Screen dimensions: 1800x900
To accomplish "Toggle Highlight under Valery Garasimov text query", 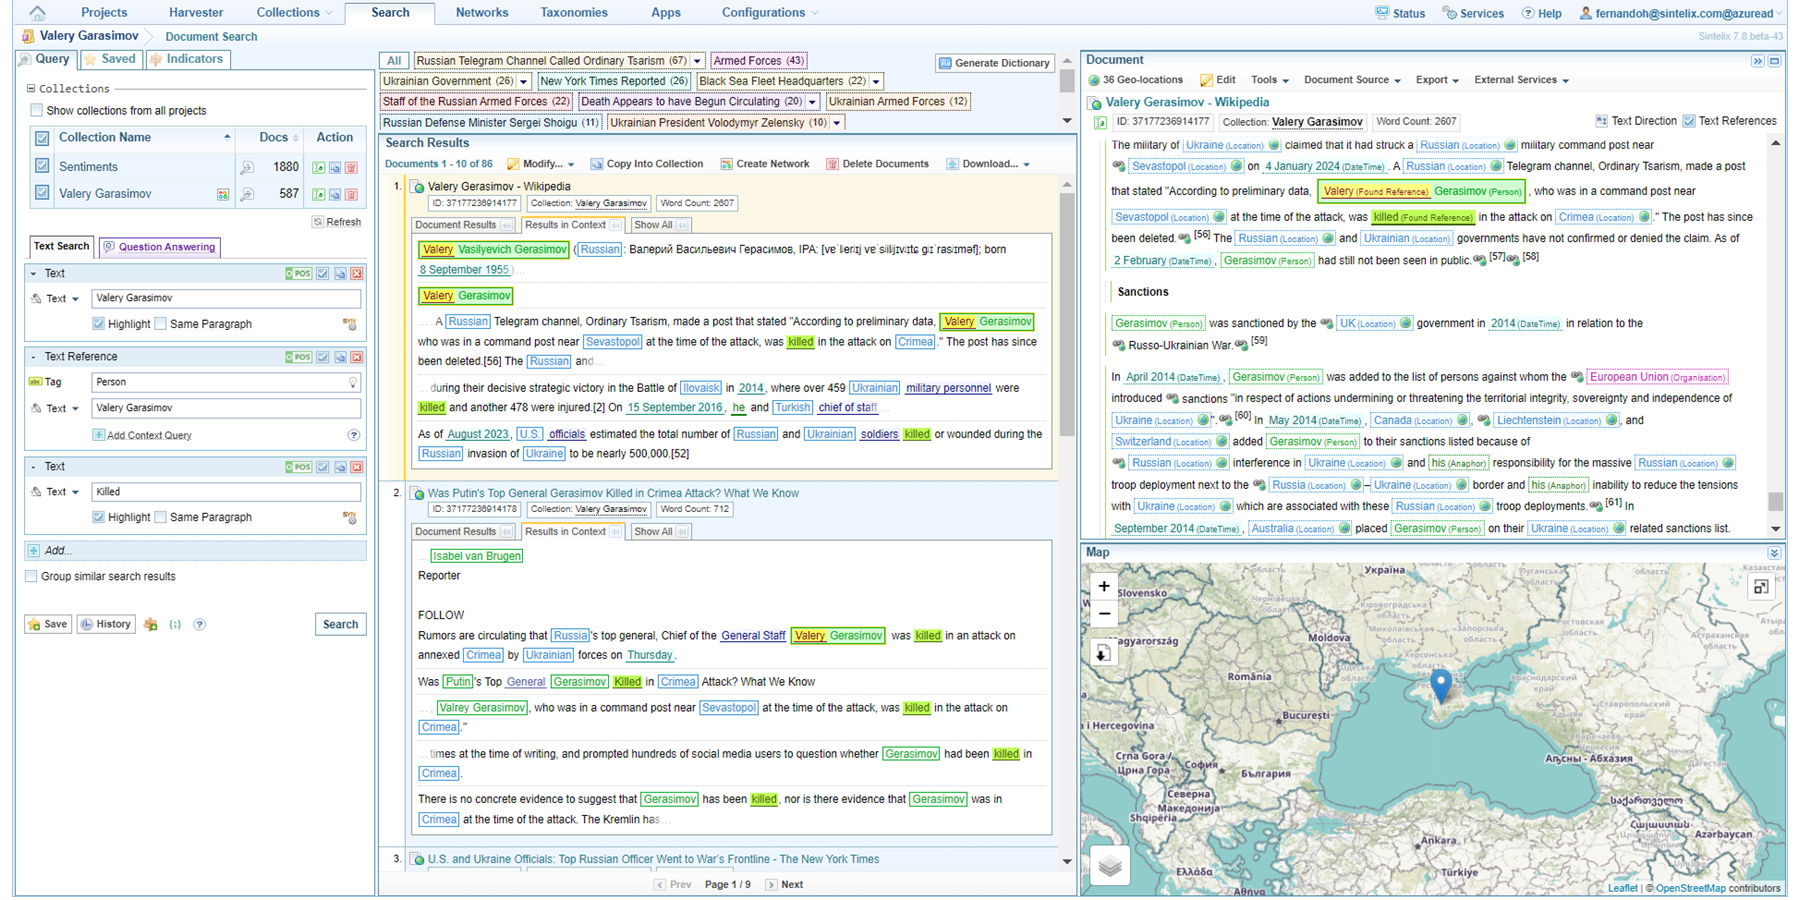I will click(x=98, y=324).
